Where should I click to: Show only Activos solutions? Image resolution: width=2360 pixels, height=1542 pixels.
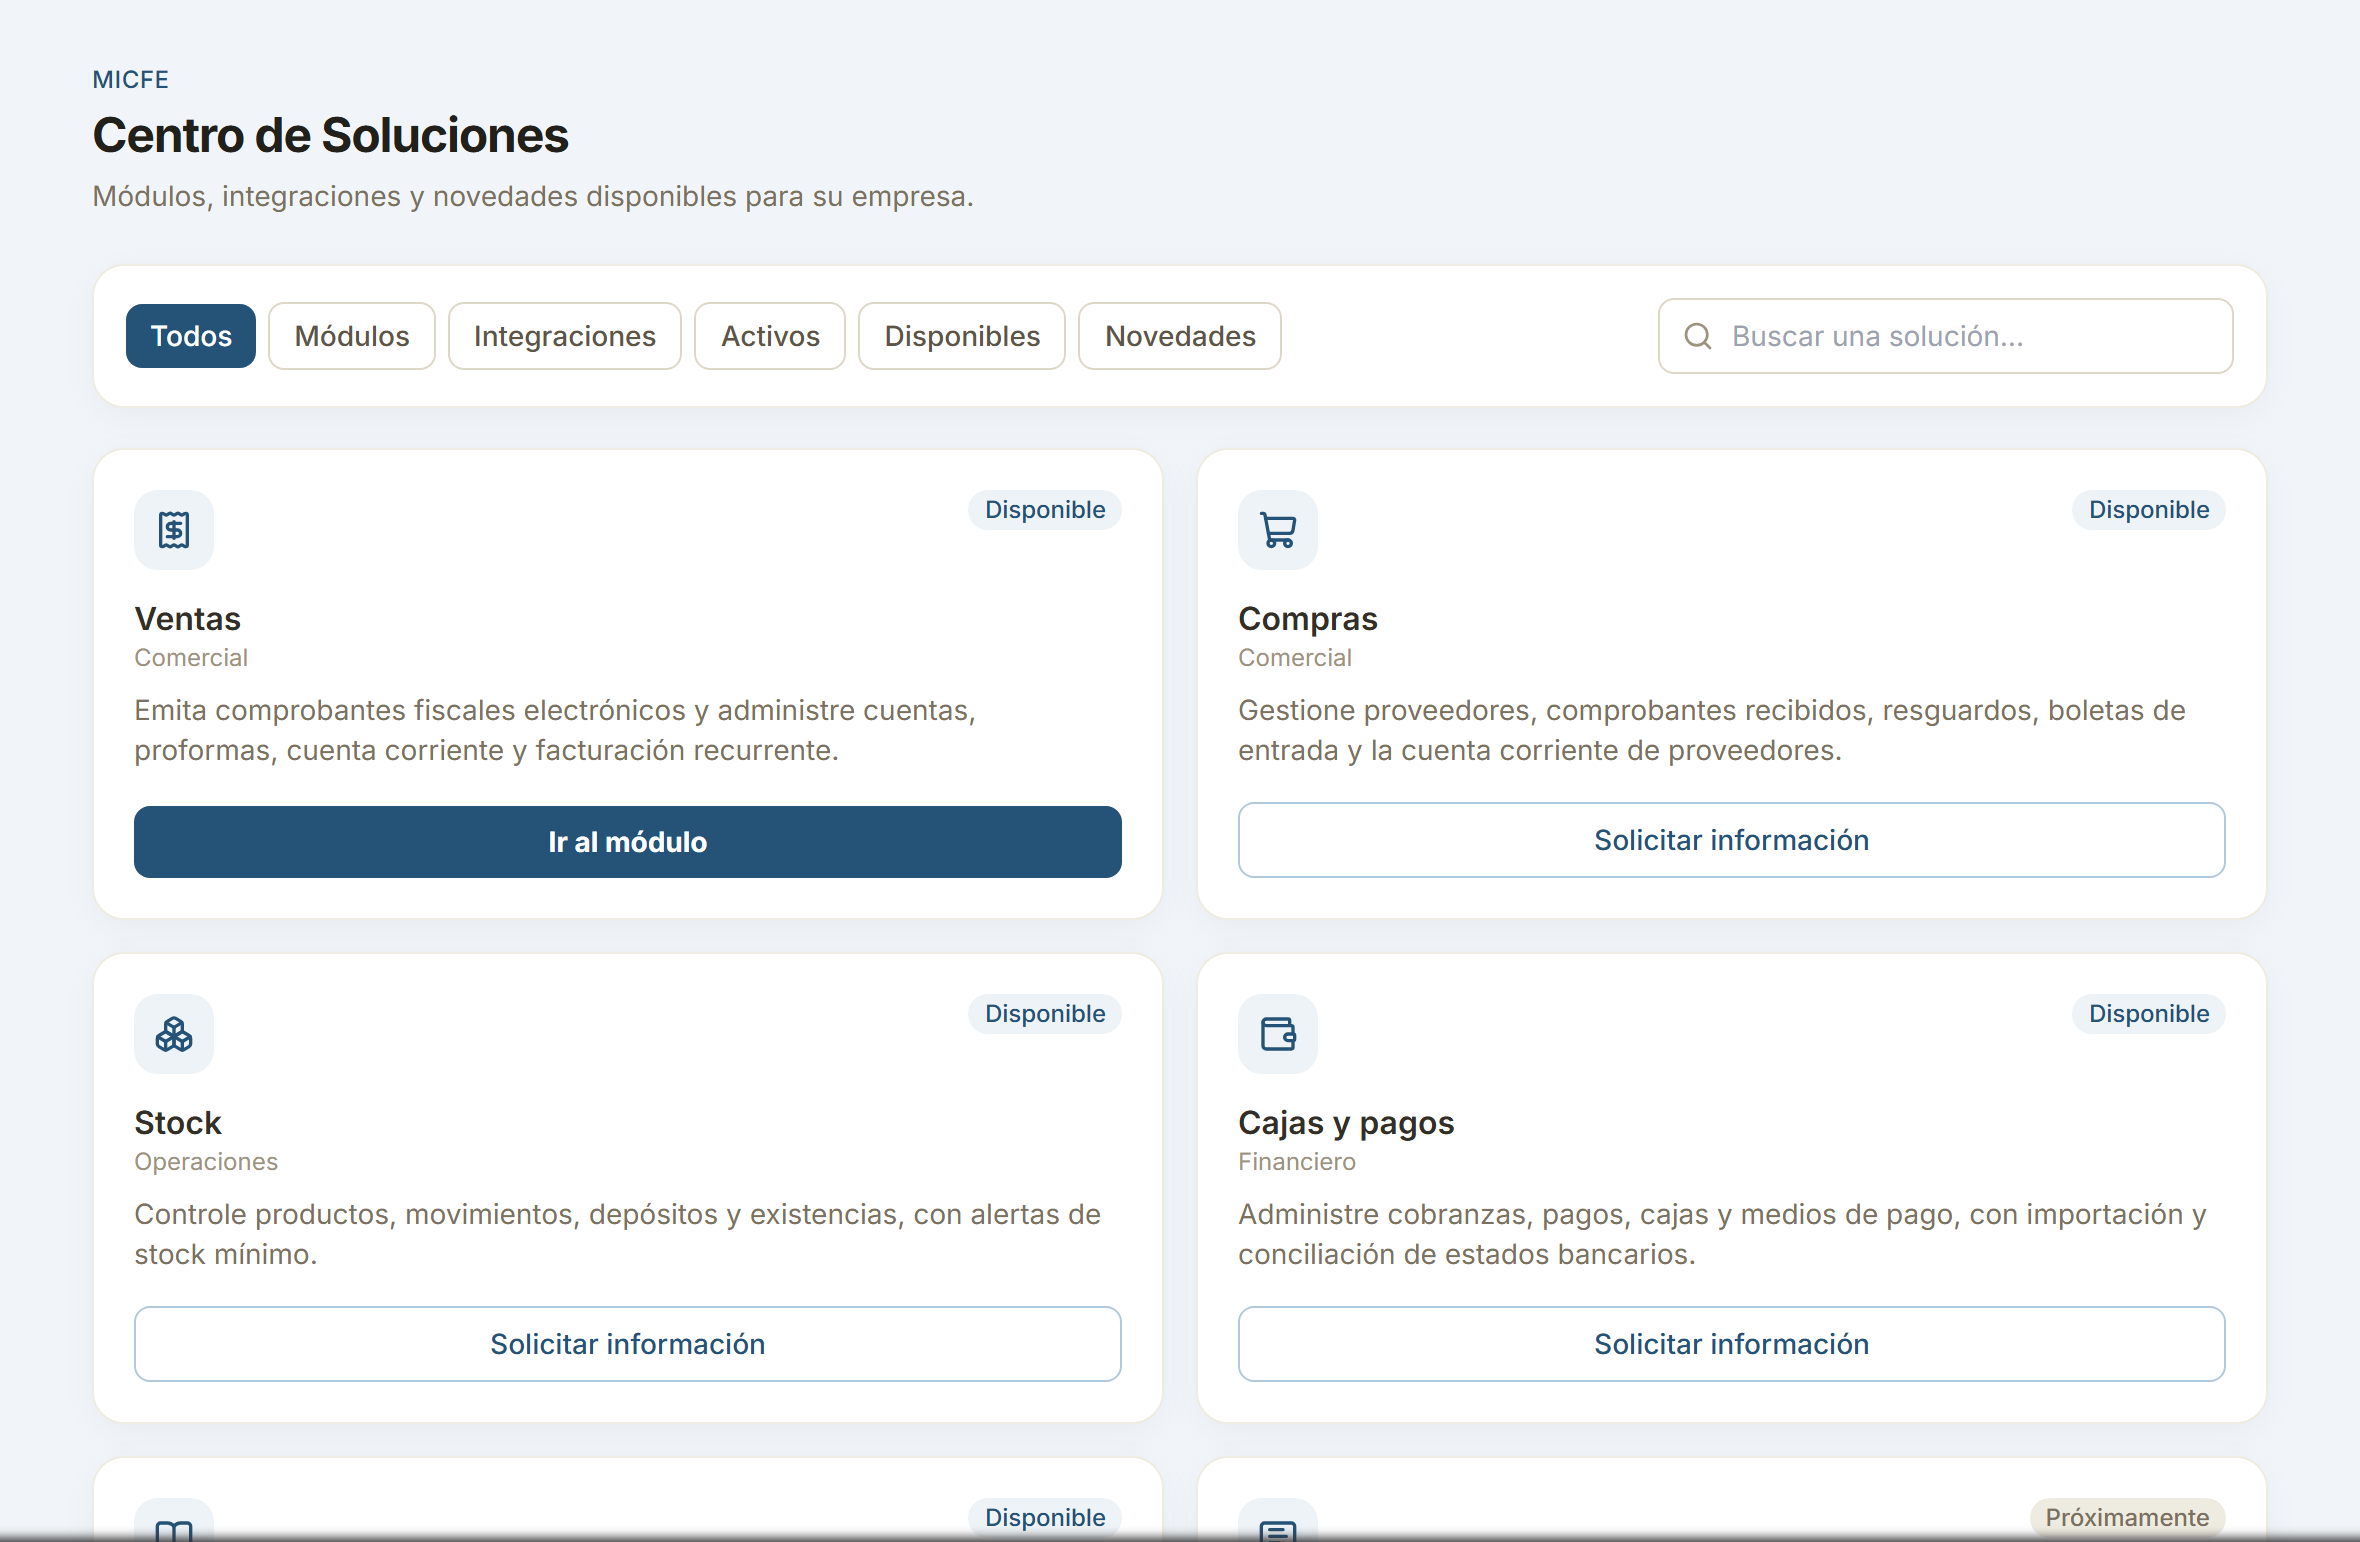[770, 336]
